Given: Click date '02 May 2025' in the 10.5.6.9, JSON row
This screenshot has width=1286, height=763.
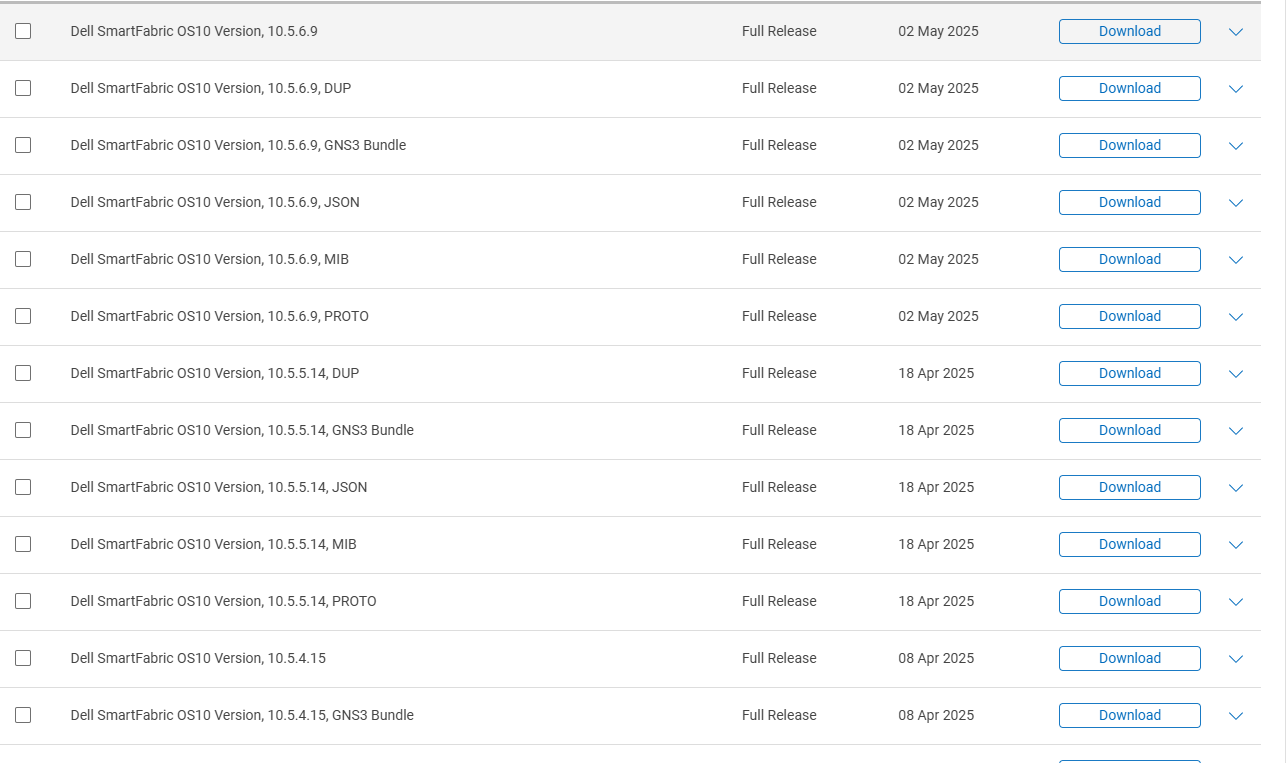Looking at the screenshot, I should click(938, 202).
